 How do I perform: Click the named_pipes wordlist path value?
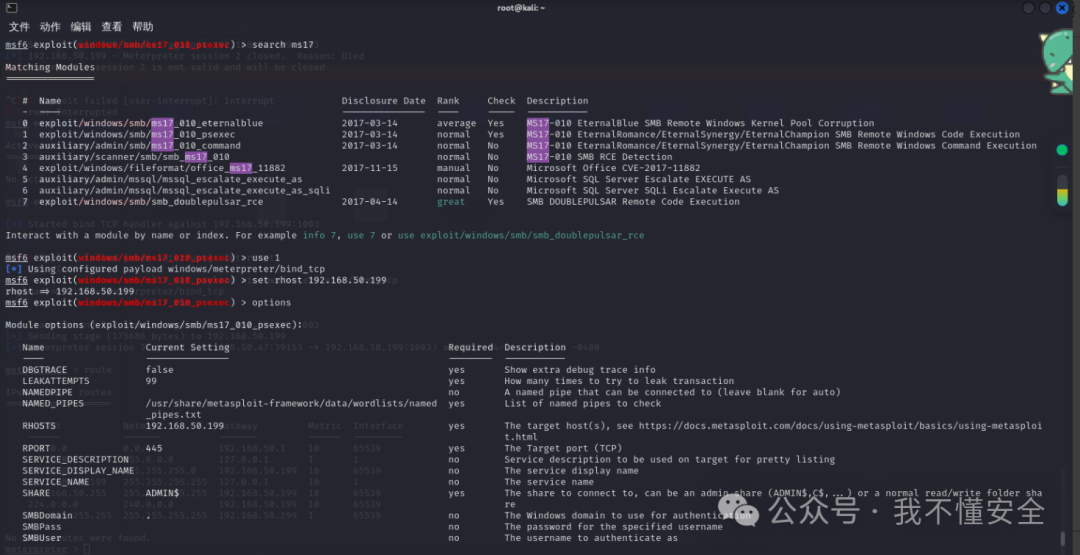pos(291,409)
